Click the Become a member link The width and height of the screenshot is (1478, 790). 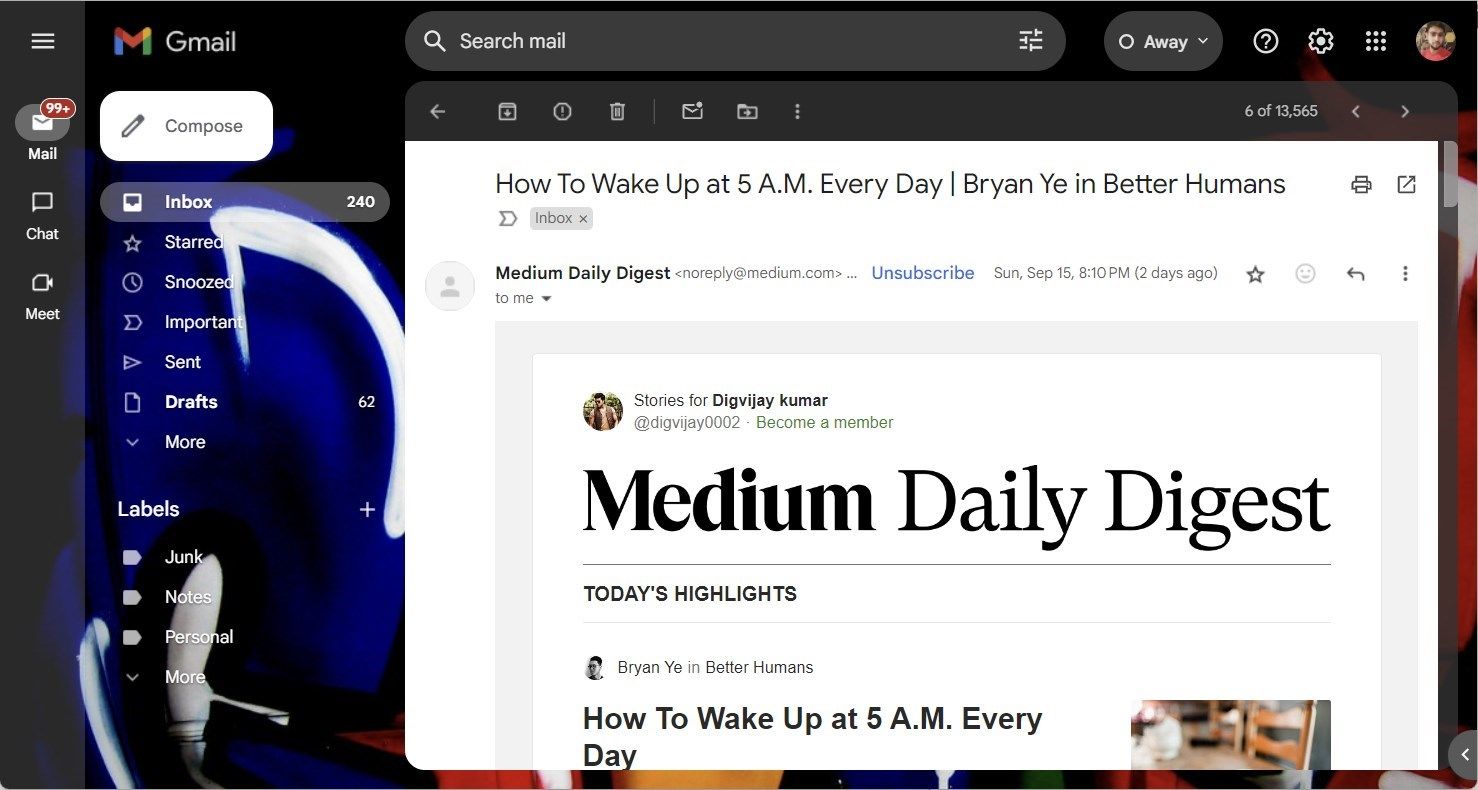(825, 422)
